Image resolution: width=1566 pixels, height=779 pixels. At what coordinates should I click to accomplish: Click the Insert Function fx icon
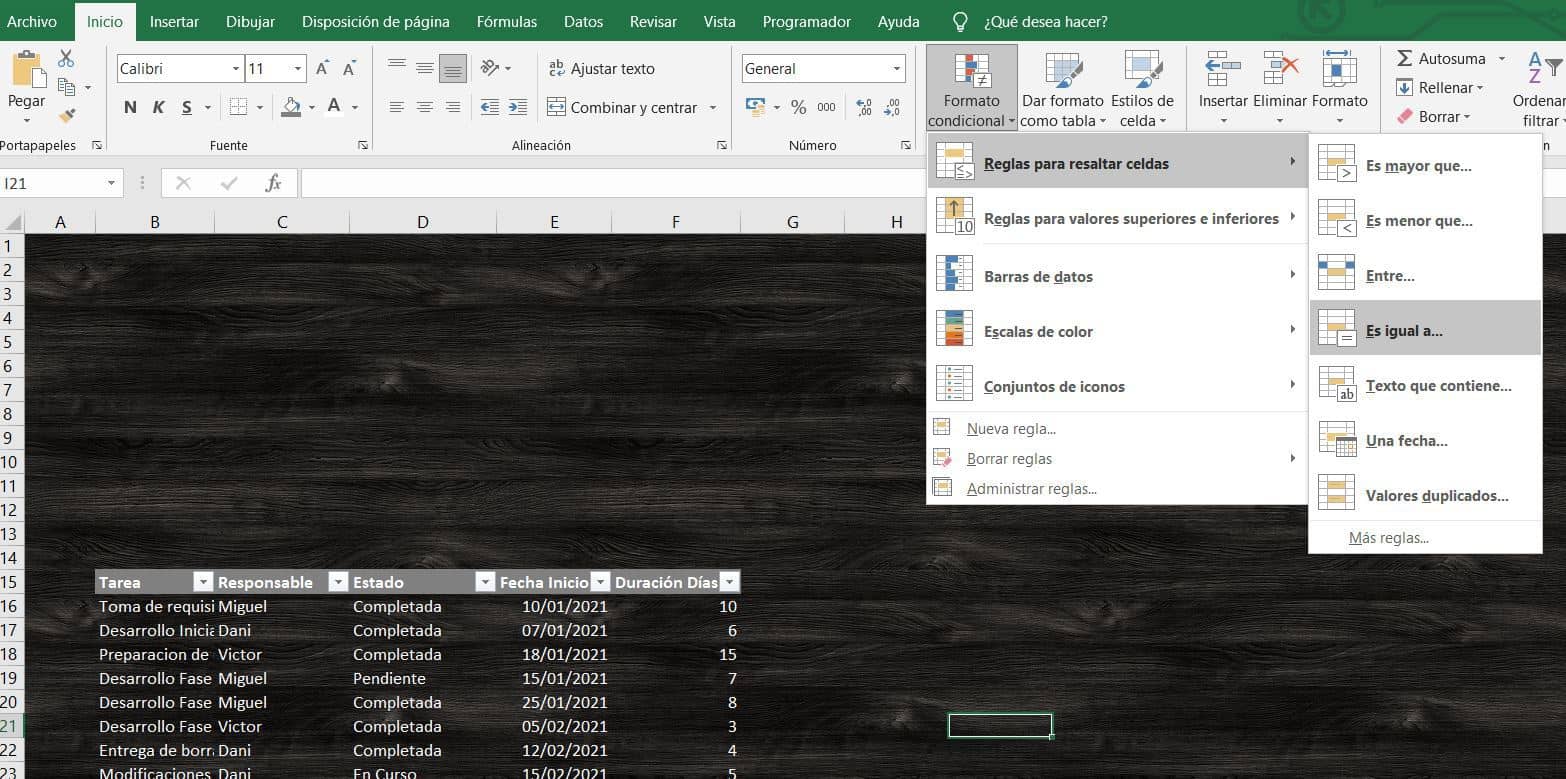[x=273, y=183]
